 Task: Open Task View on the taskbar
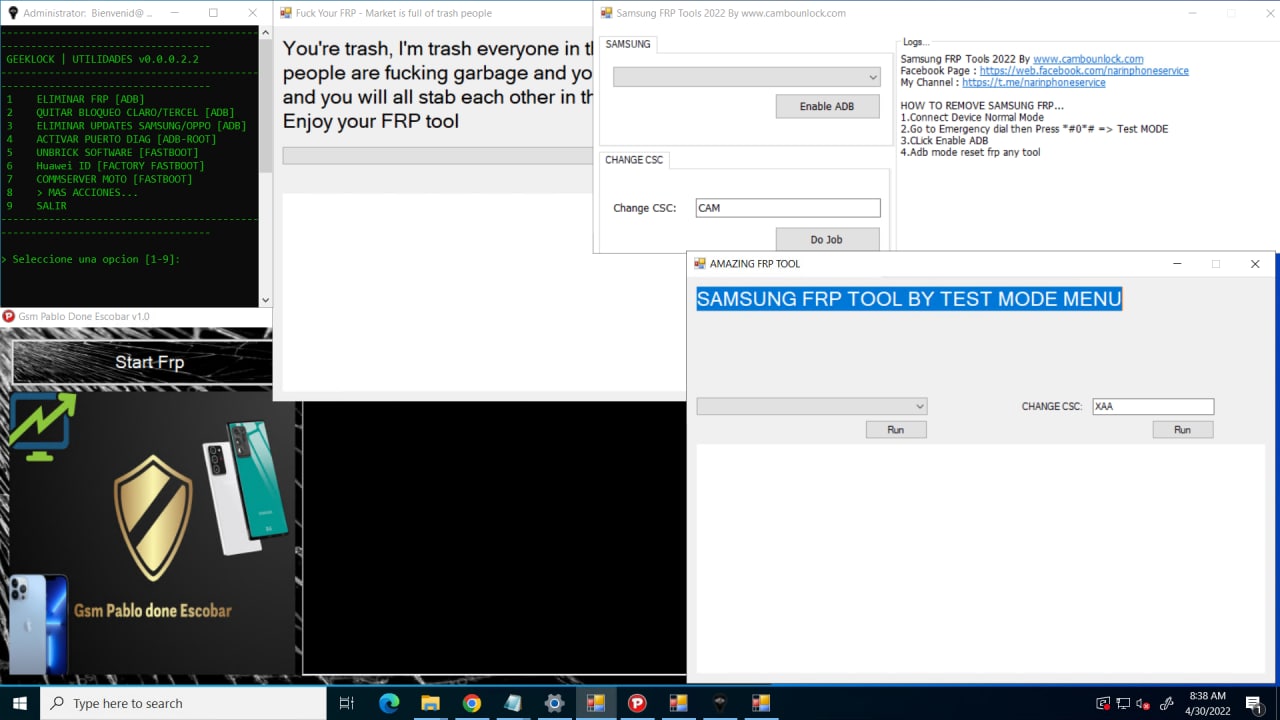pos(347,703)
